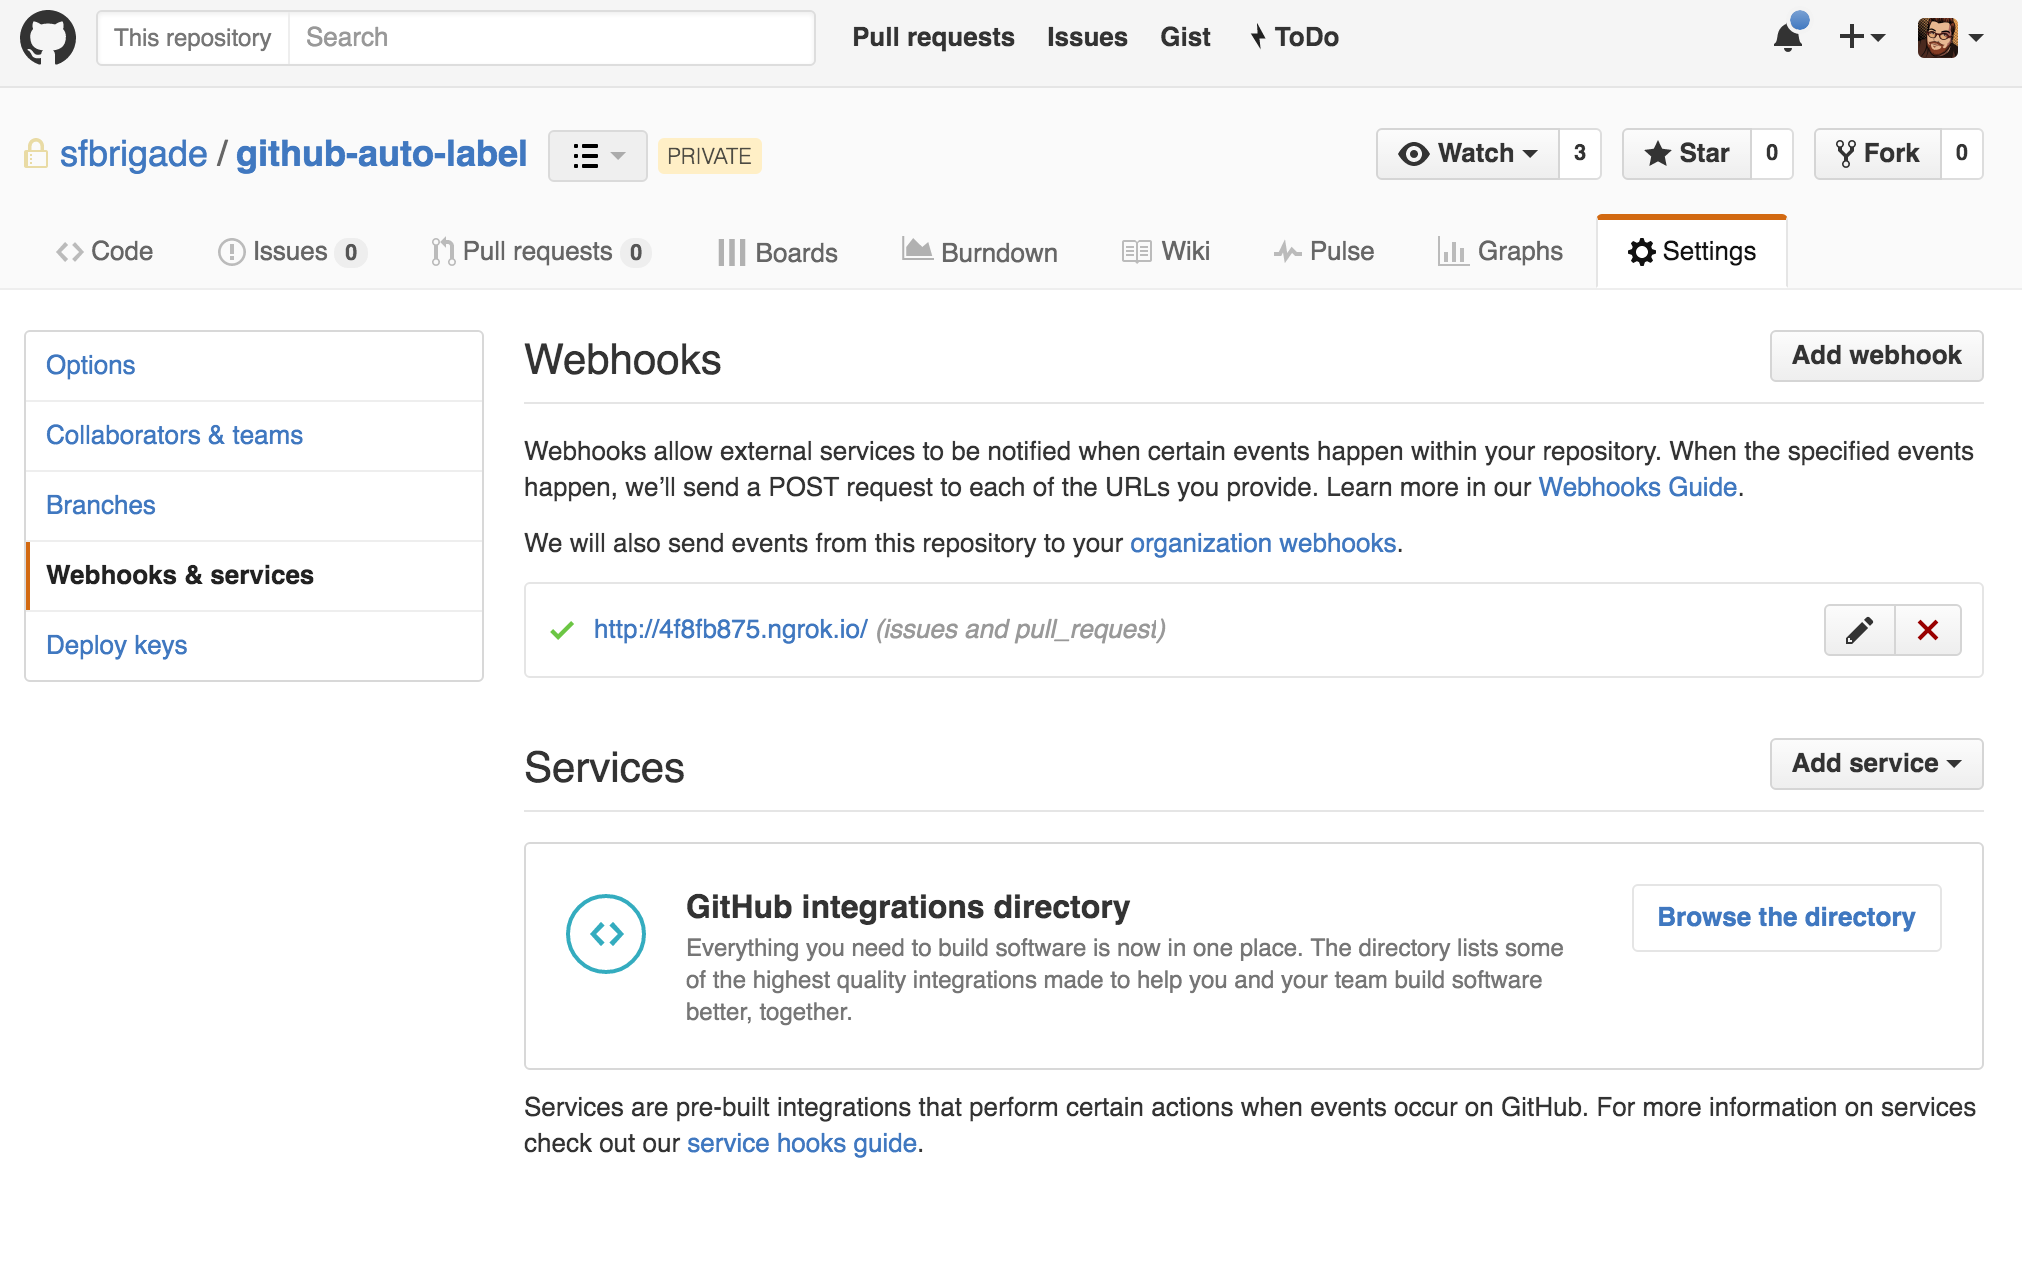Delete the ngrok webhook with red X
Screen dimensions: 2022x1282
click(1928, 630)
